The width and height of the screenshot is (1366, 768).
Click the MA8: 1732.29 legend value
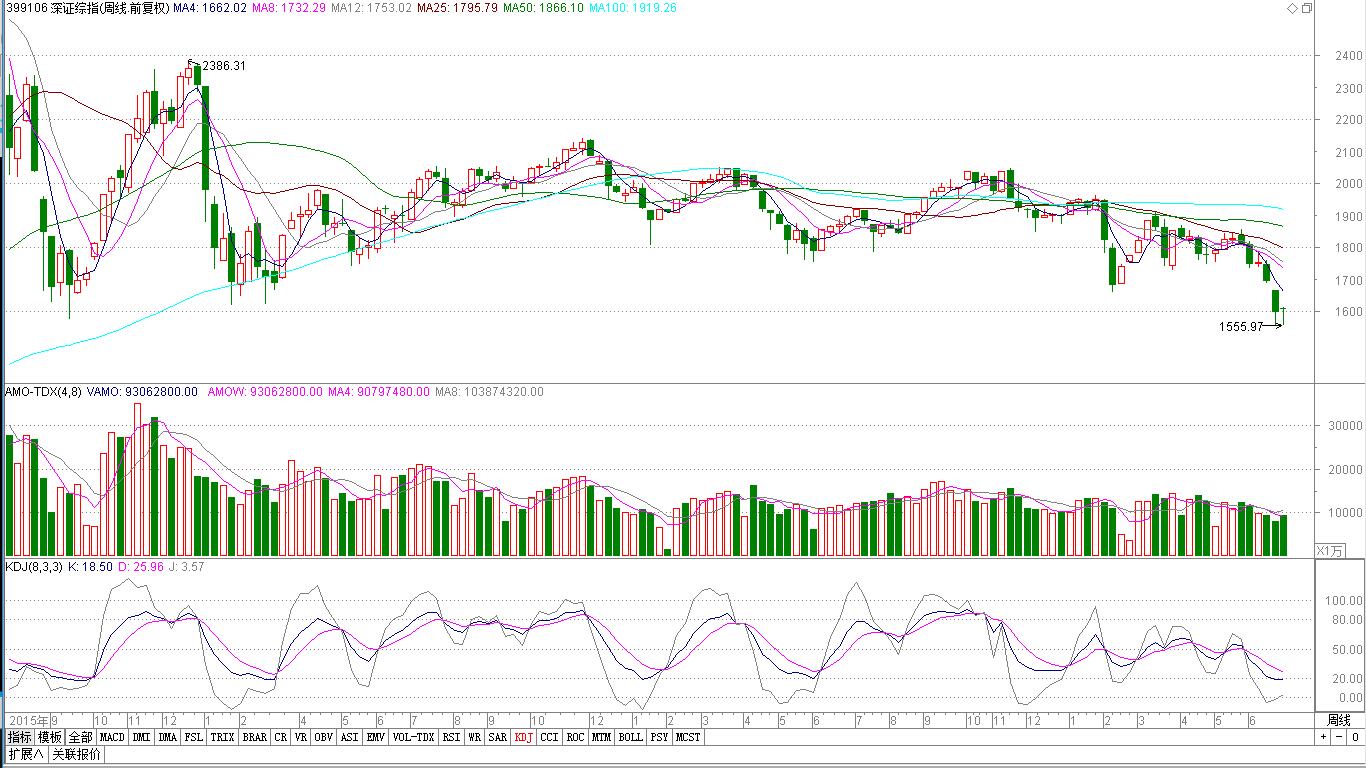point(288,8)
